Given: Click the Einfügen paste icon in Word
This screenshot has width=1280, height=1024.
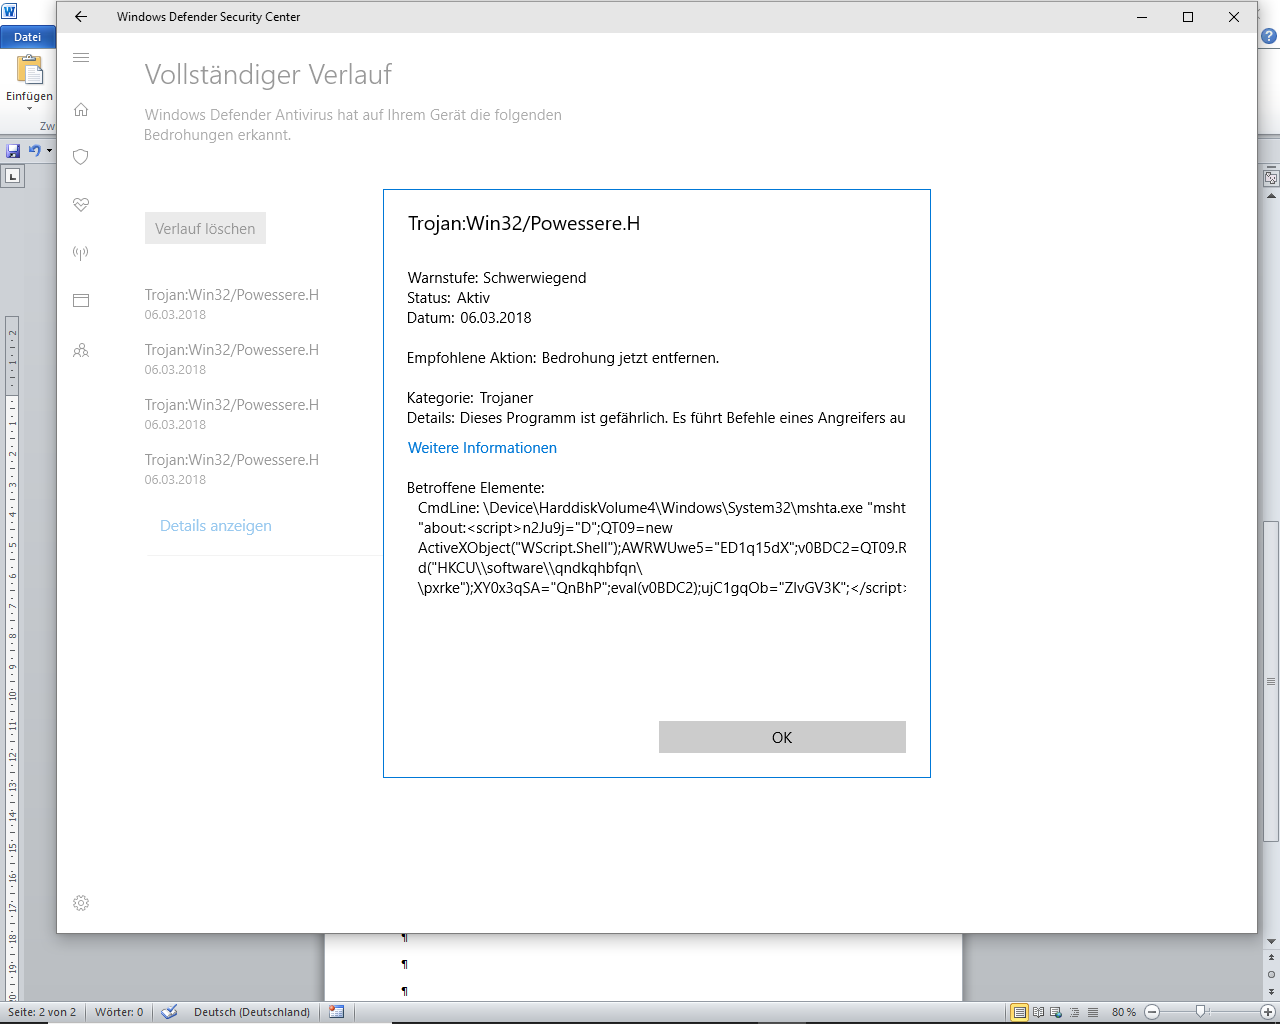Looking at the screenshot, I should tap(30, 70).
